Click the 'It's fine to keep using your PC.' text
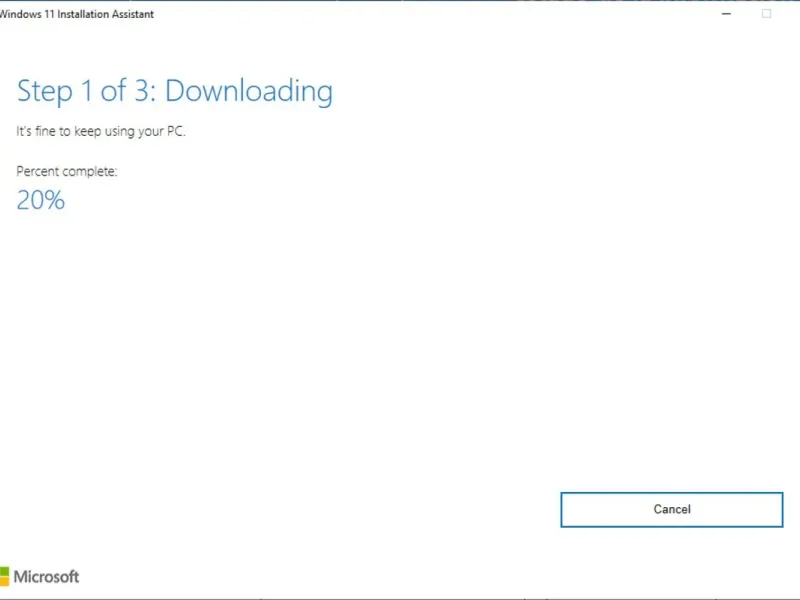The image size is (800, 600). click(x=101, y=132)
